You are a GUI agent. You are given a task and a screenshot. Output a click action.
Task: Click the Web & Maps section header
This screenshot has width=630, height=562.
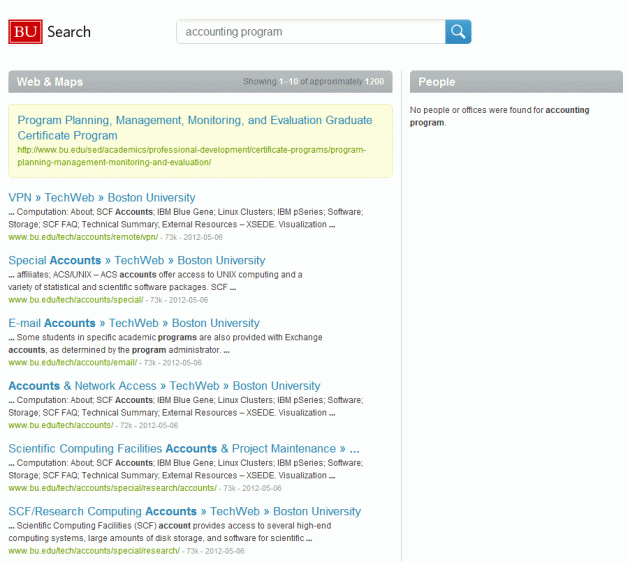(x=200, y=82)
